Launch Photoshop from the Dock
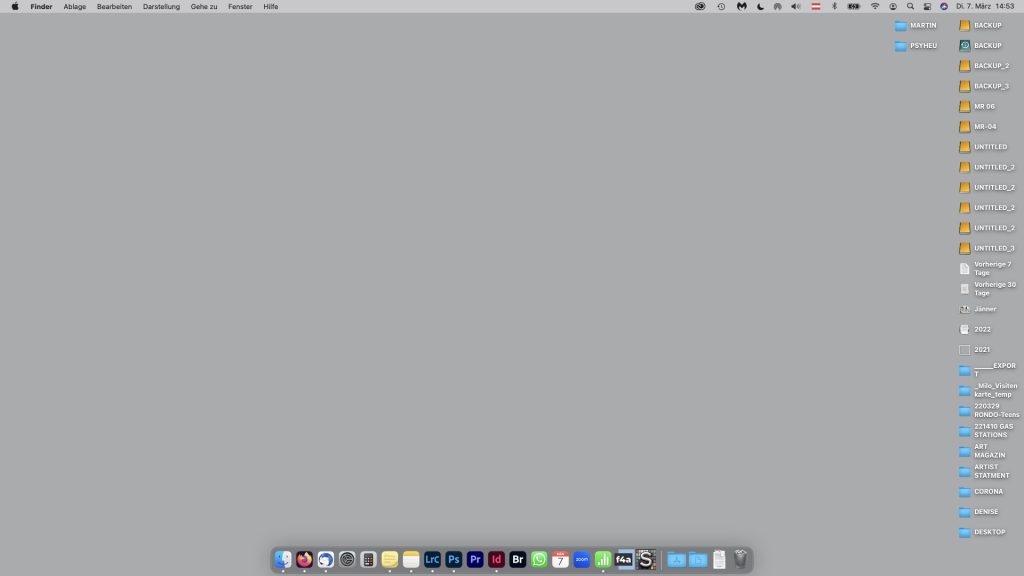This screenshot has width=1024, height=576. 454,560
